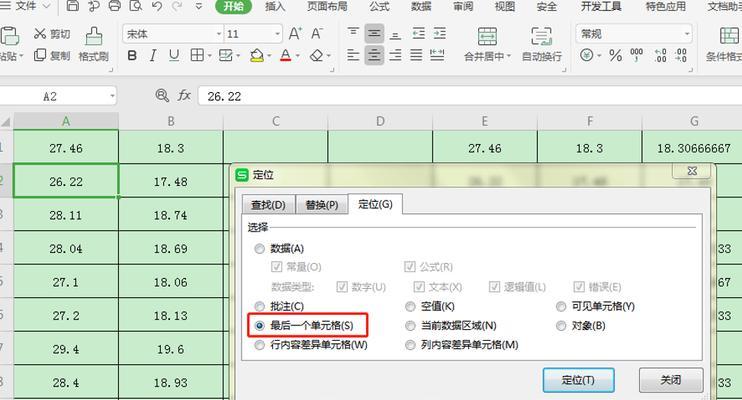Select the 对象(B) radio option

coord(561,326)
